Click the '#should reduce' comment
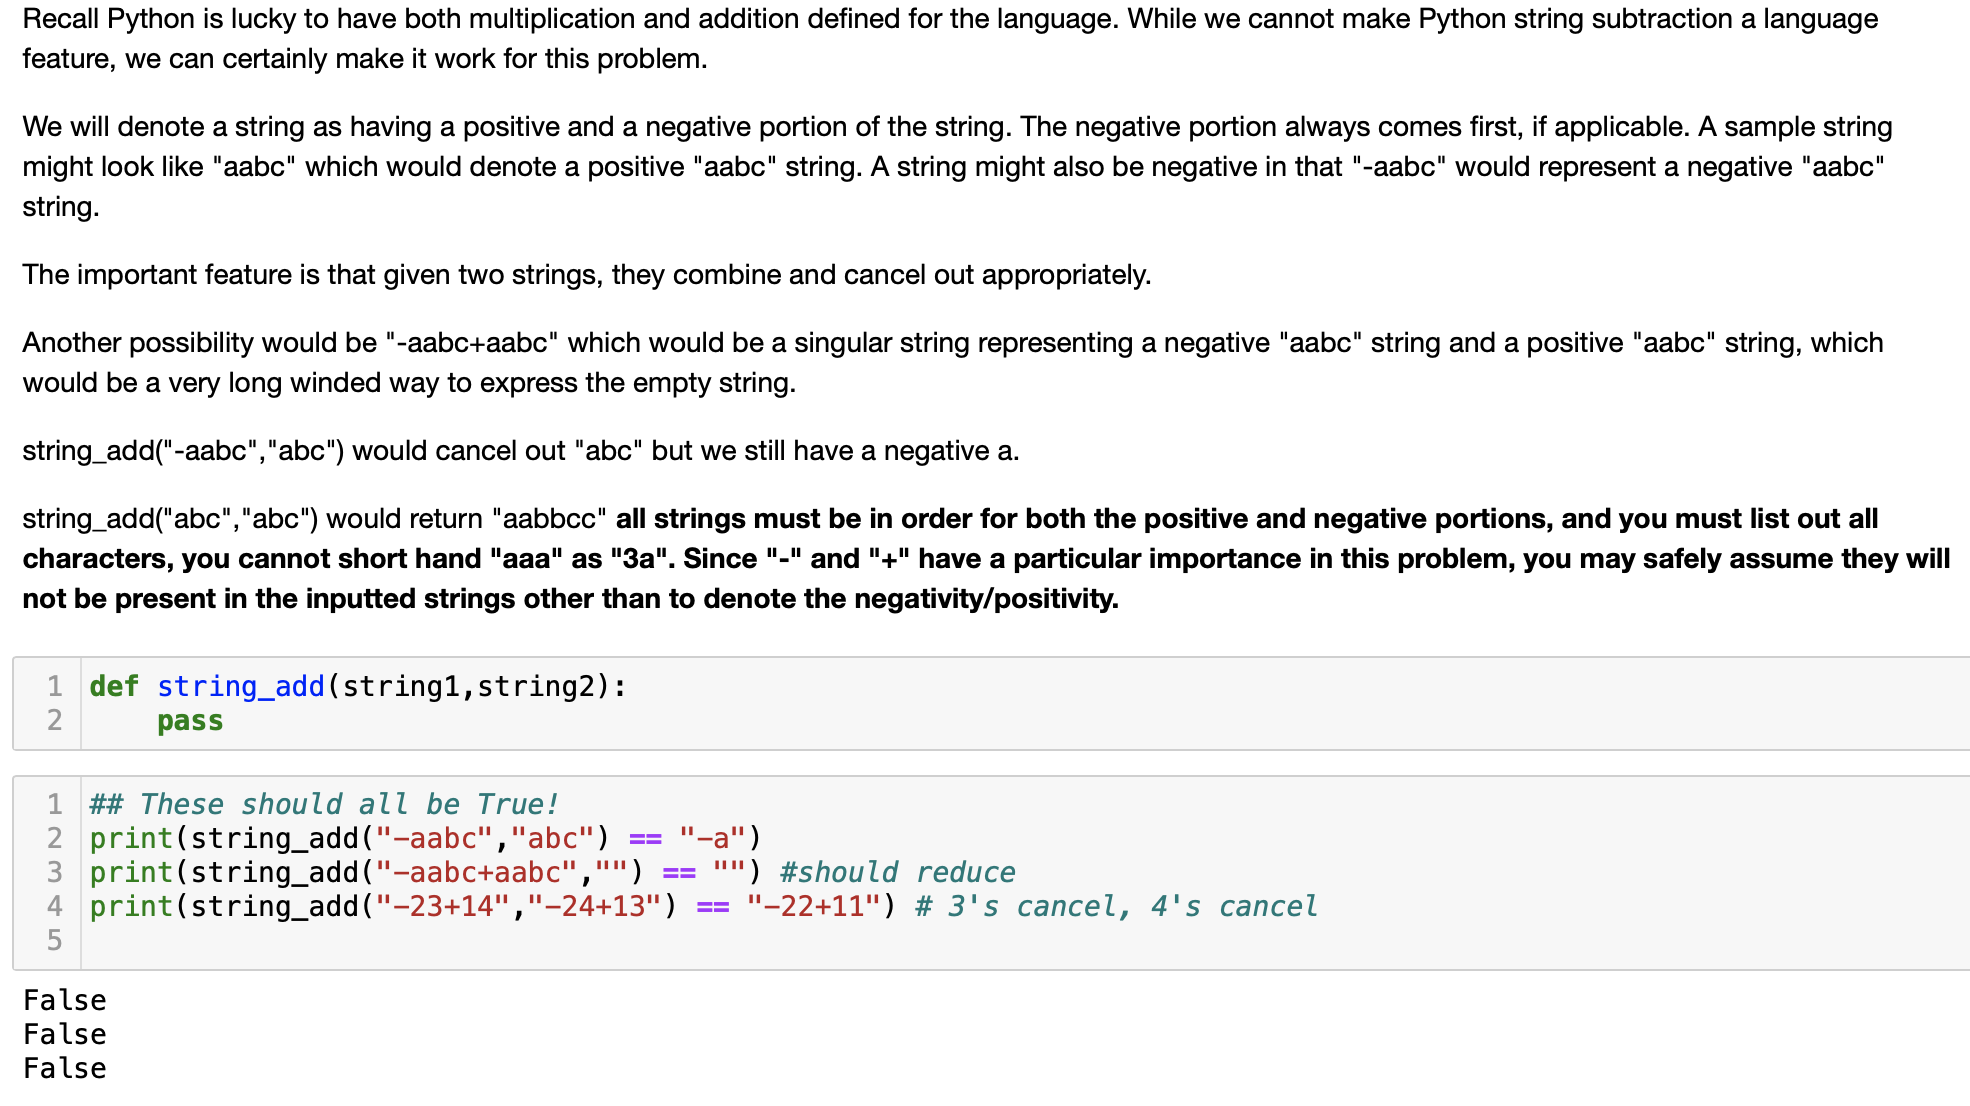This screenshot has width=1970, height=1106. click(897, 872)
